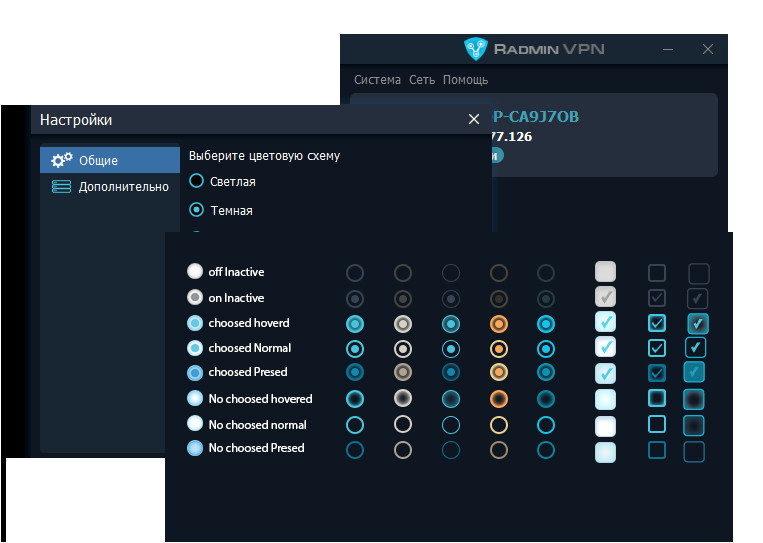This screenshot has height=543, width=763.
Task: Switch to the Общие settings tab
Action: (x=98, y=160)
